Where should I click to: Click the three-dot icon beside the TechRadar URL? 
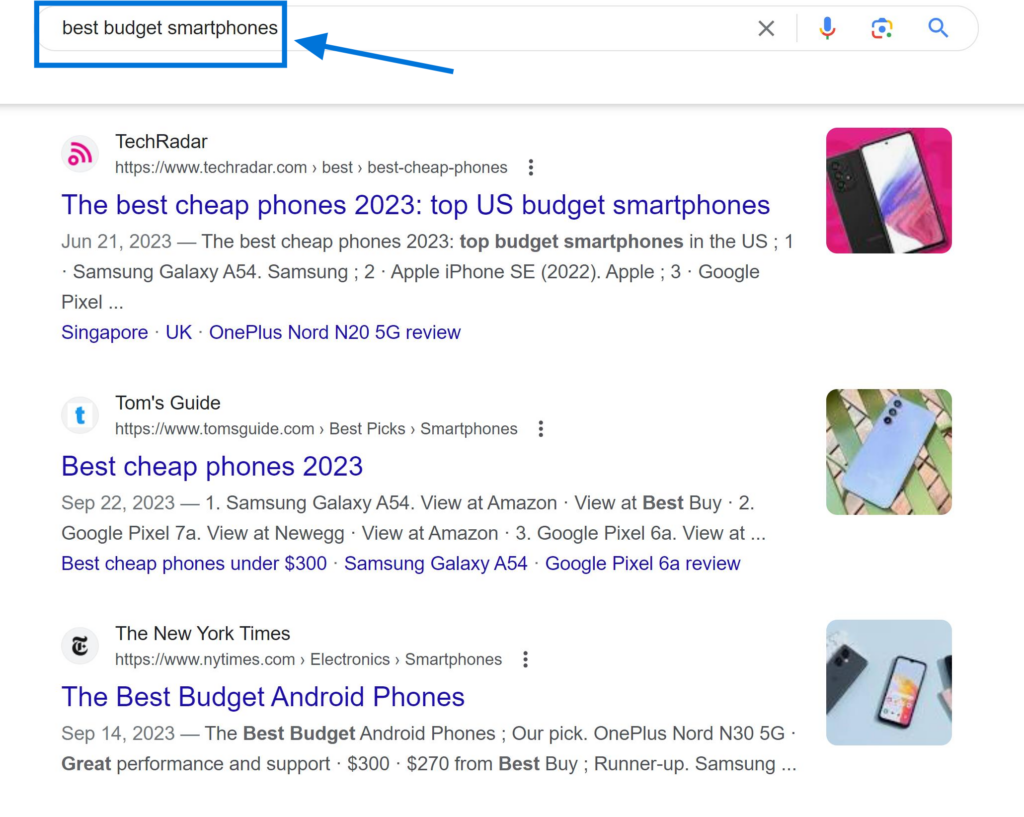coord(530,167)
